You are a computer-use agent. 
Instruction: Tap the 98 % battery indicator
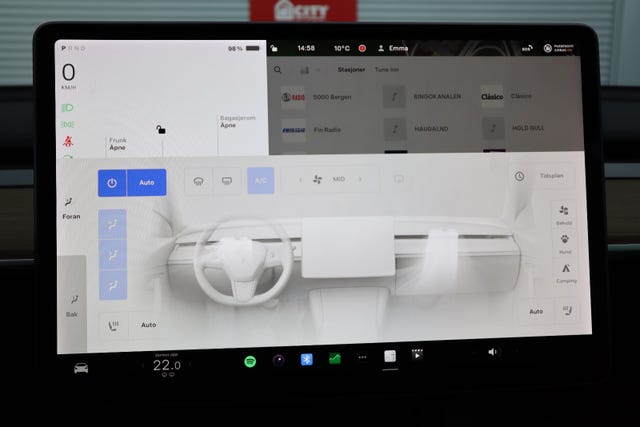click(x=244, y=49)
